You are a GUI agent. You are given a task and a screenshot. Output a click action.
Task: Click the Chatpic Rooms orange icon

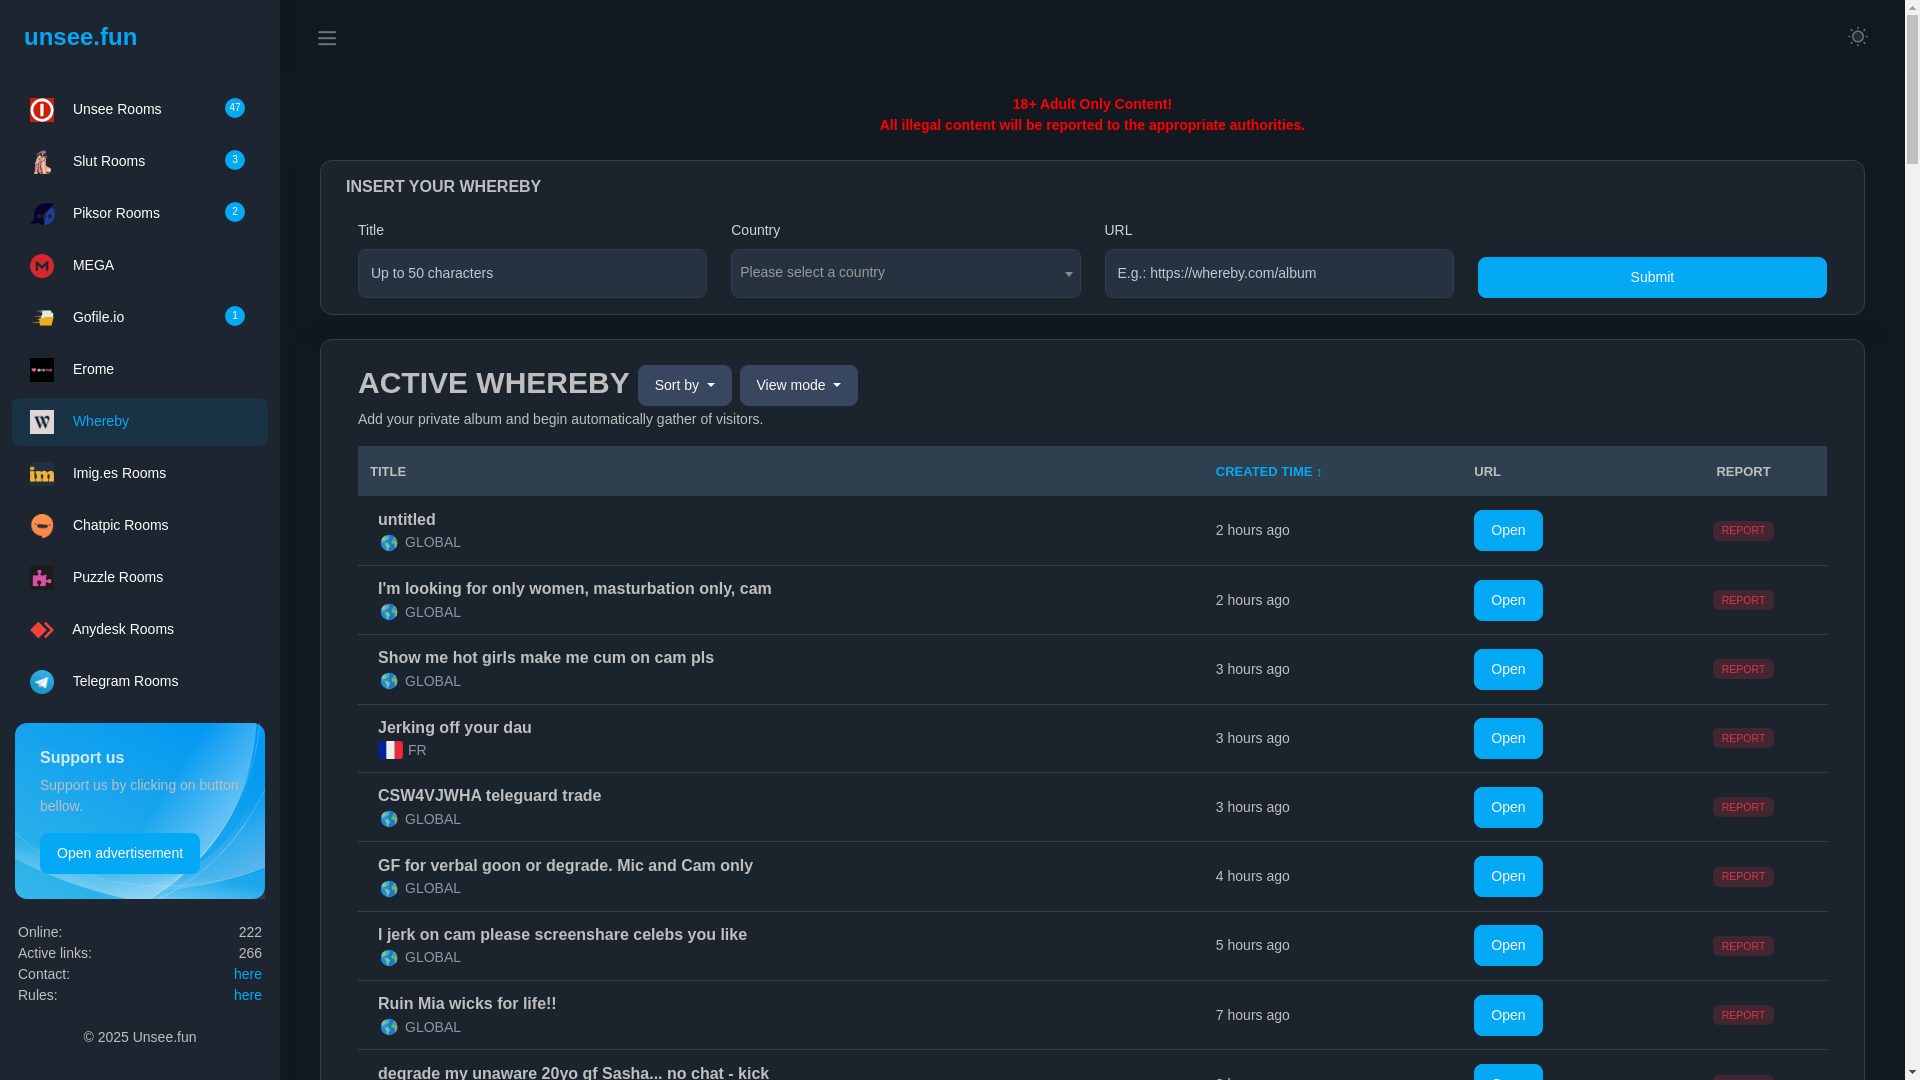[x=42, y=526]
